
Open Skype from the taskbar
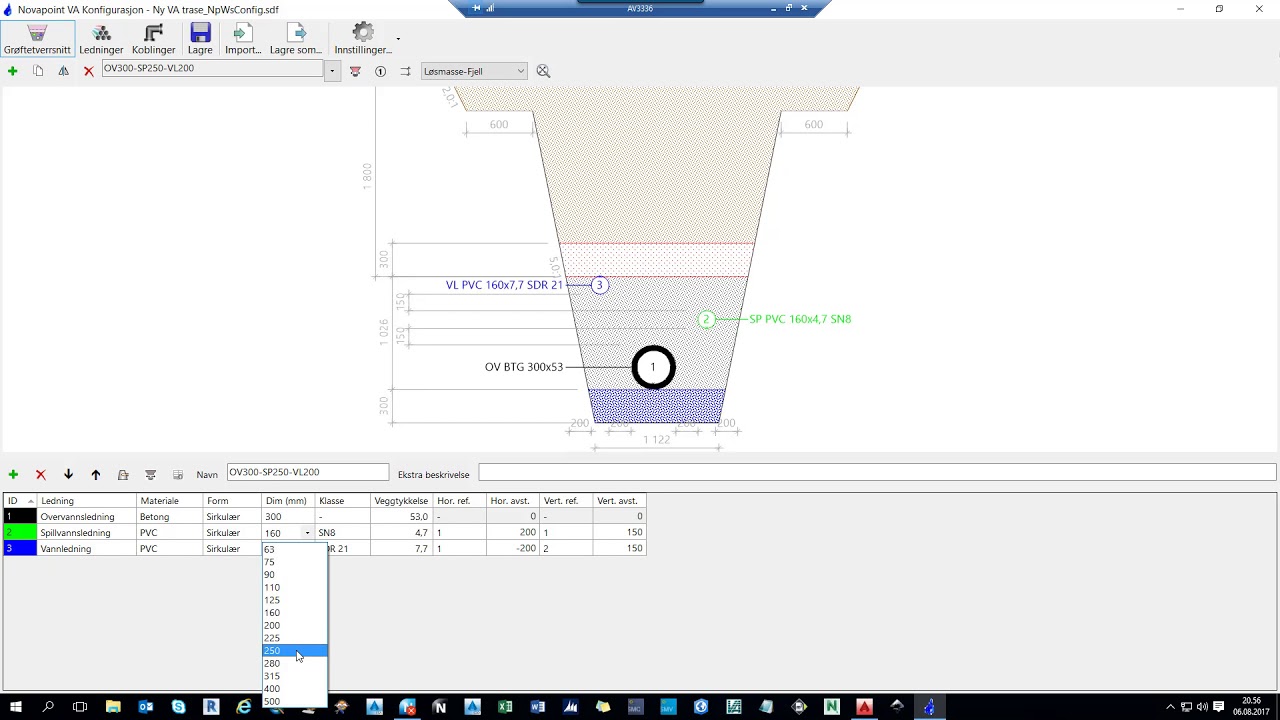pyautogui.click(x=178, y=707)
